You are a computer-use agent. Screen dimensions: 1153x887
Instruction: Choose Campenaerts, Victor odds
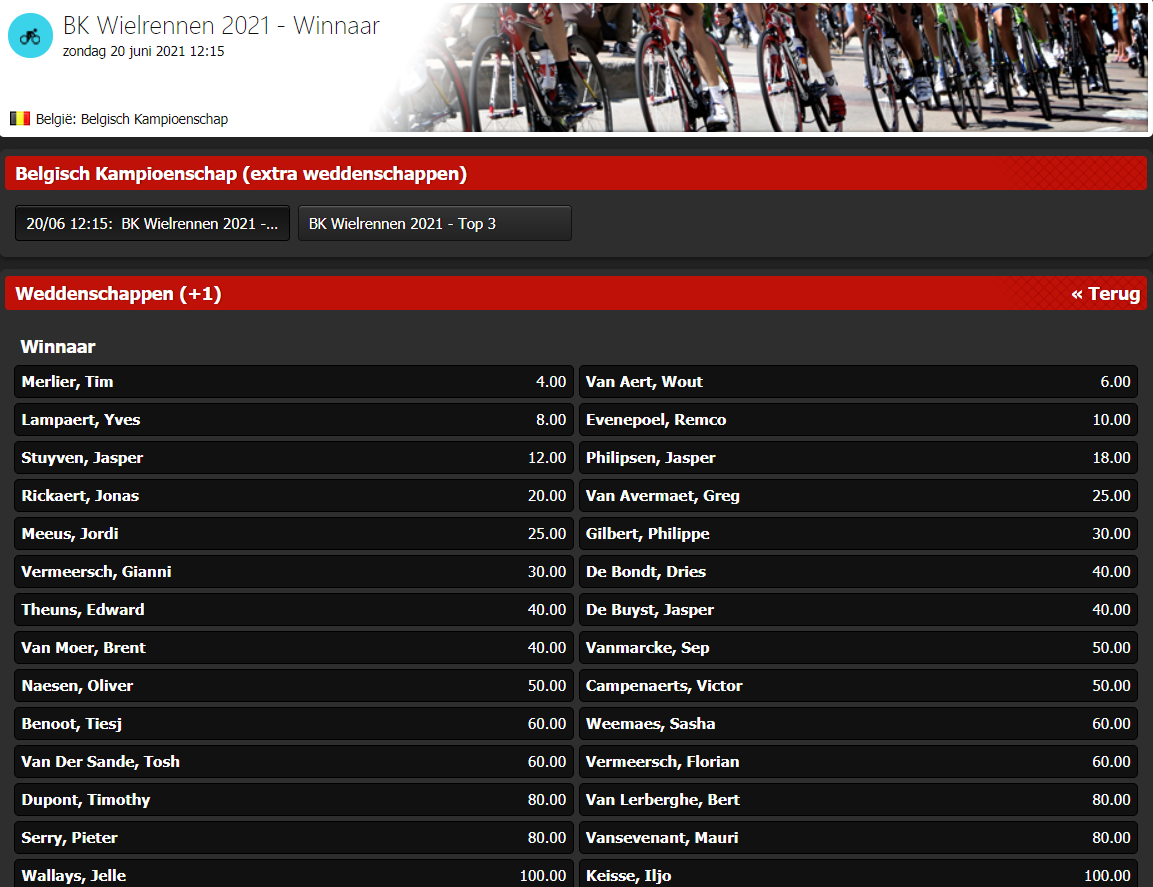[858, 686]
